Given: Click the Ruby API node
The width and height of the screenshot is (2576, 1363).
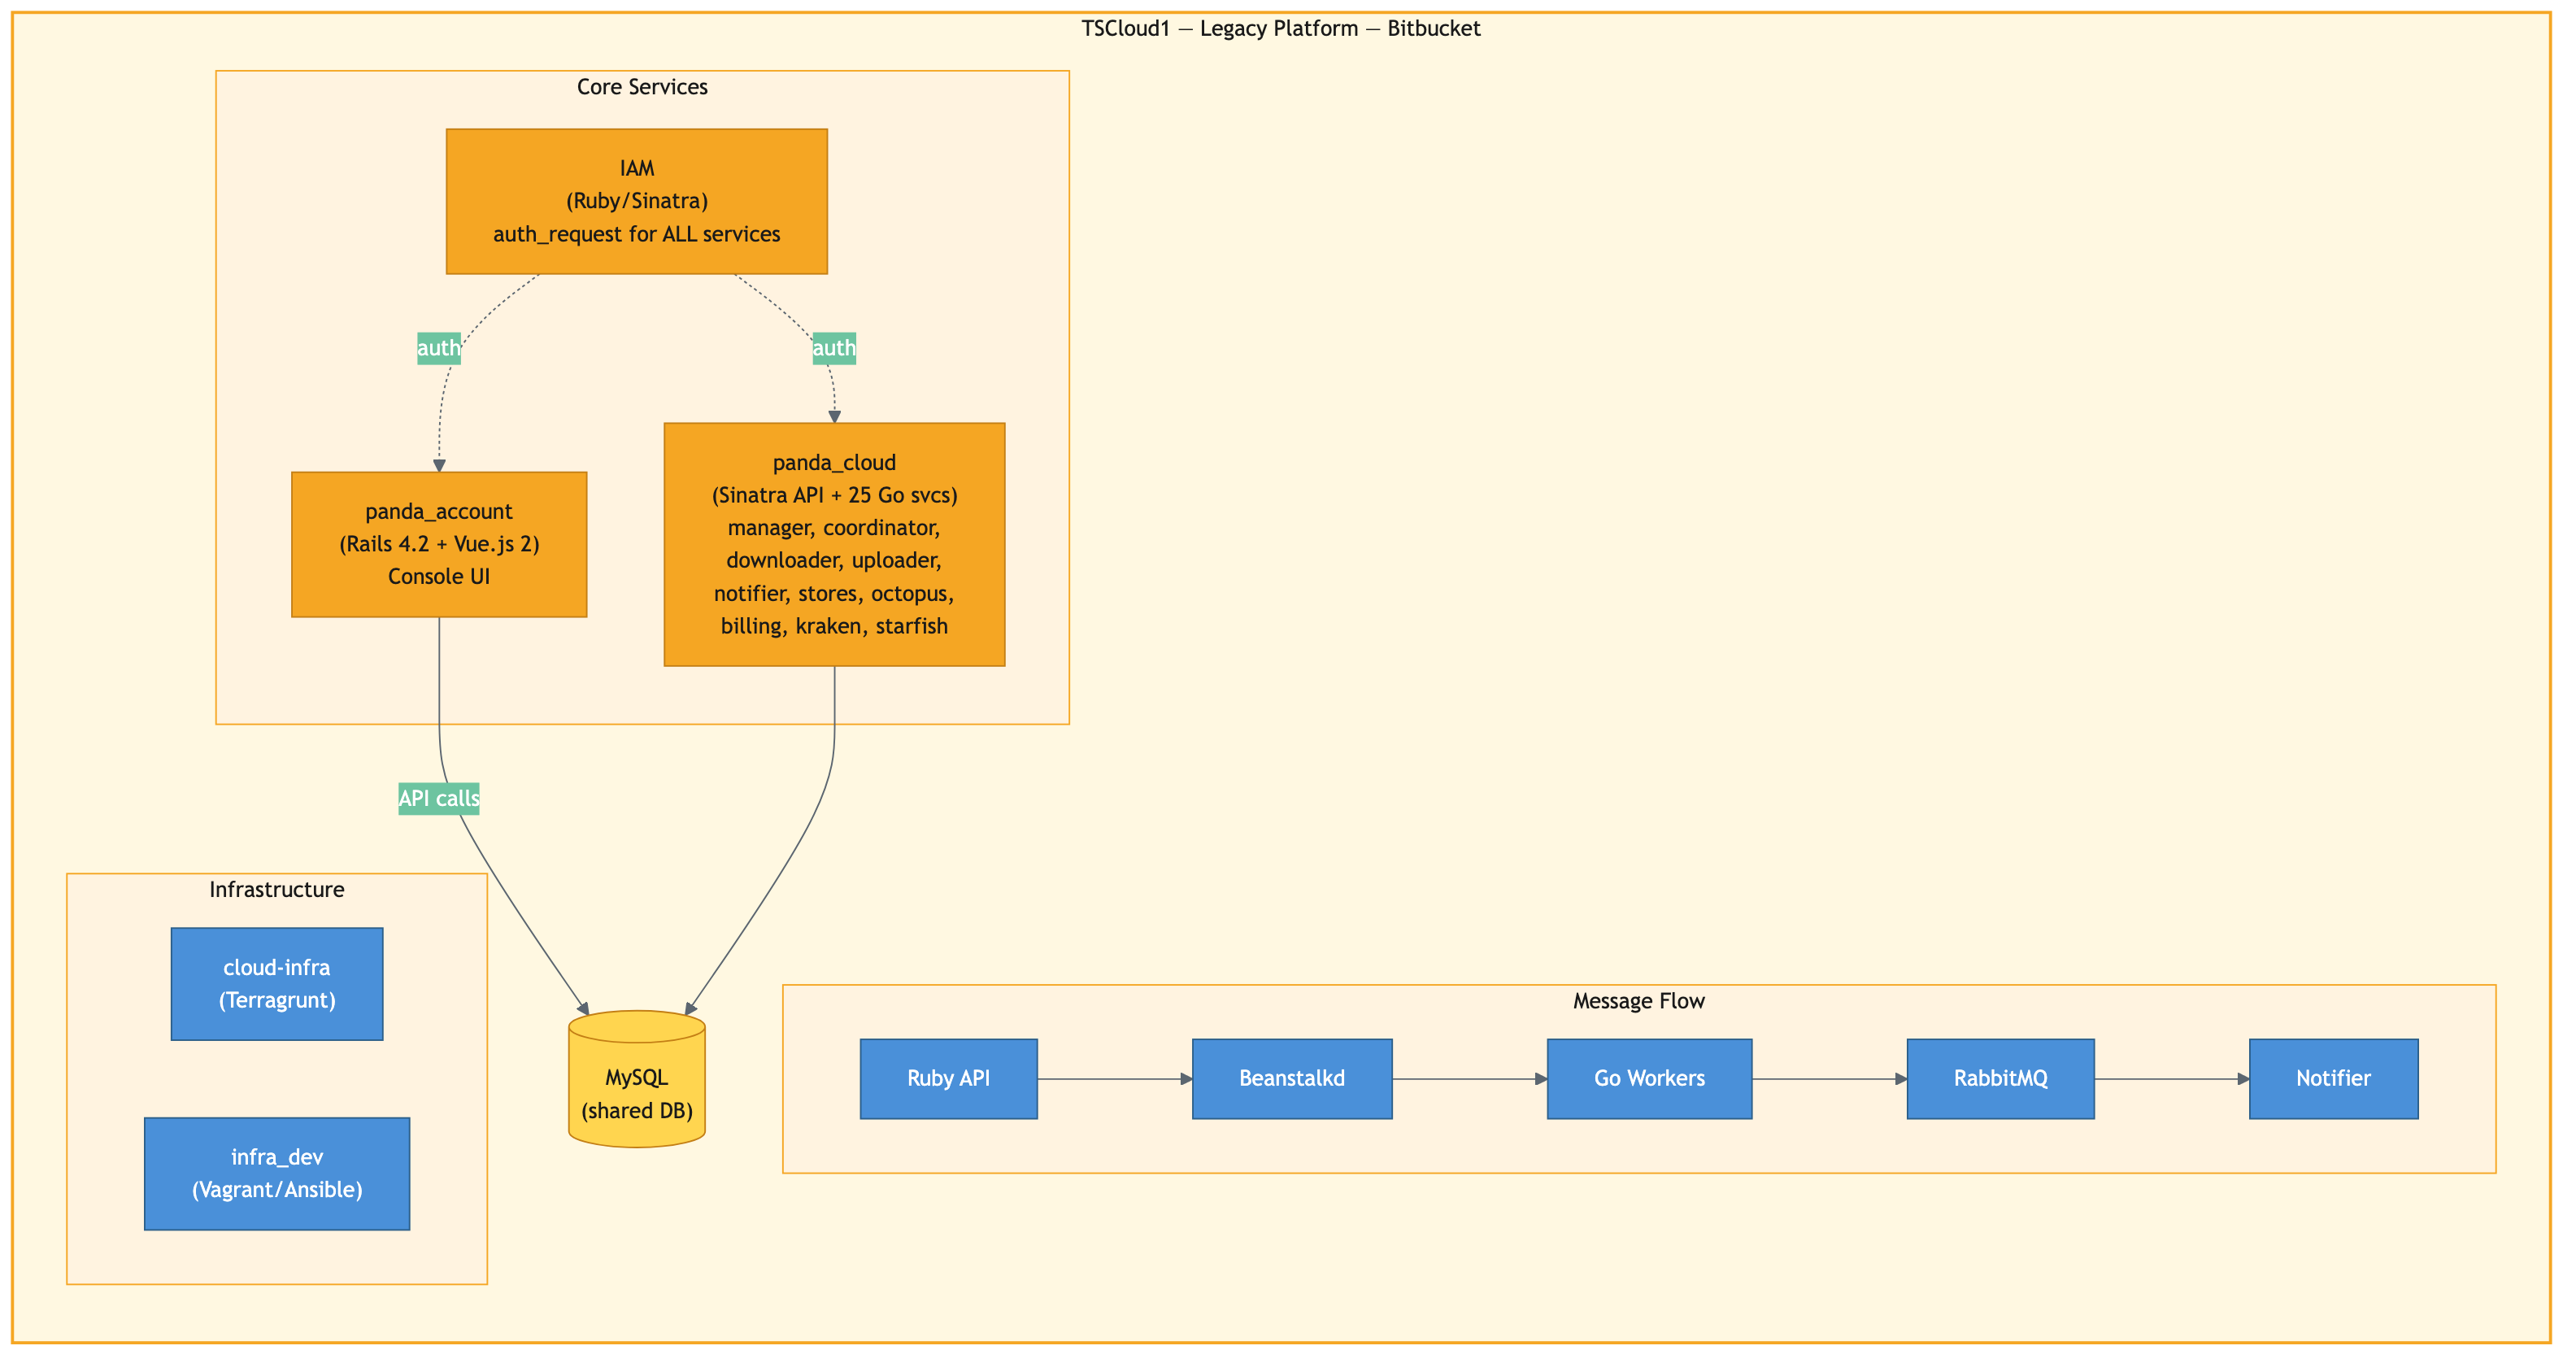Looking at the screenshot, I should click(947, 1078).
